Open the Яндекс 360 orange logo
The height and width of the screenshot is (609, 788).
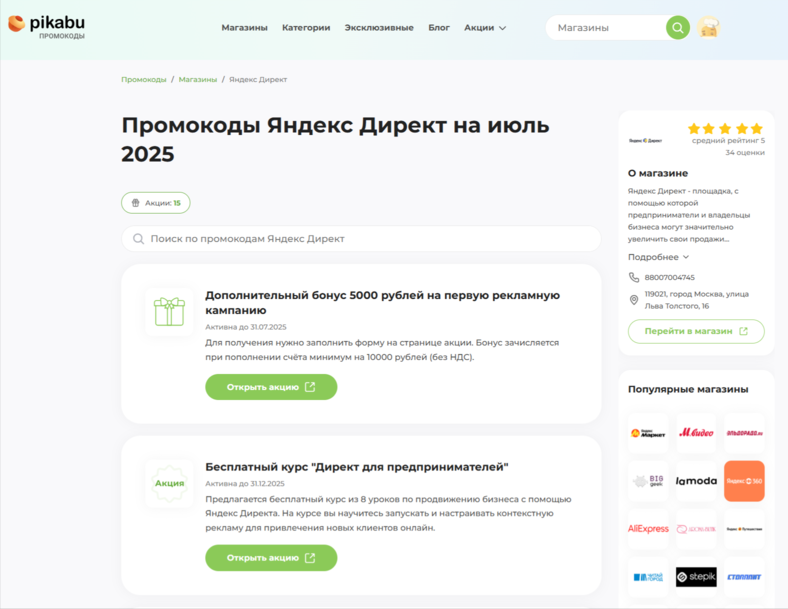(744, 481)
